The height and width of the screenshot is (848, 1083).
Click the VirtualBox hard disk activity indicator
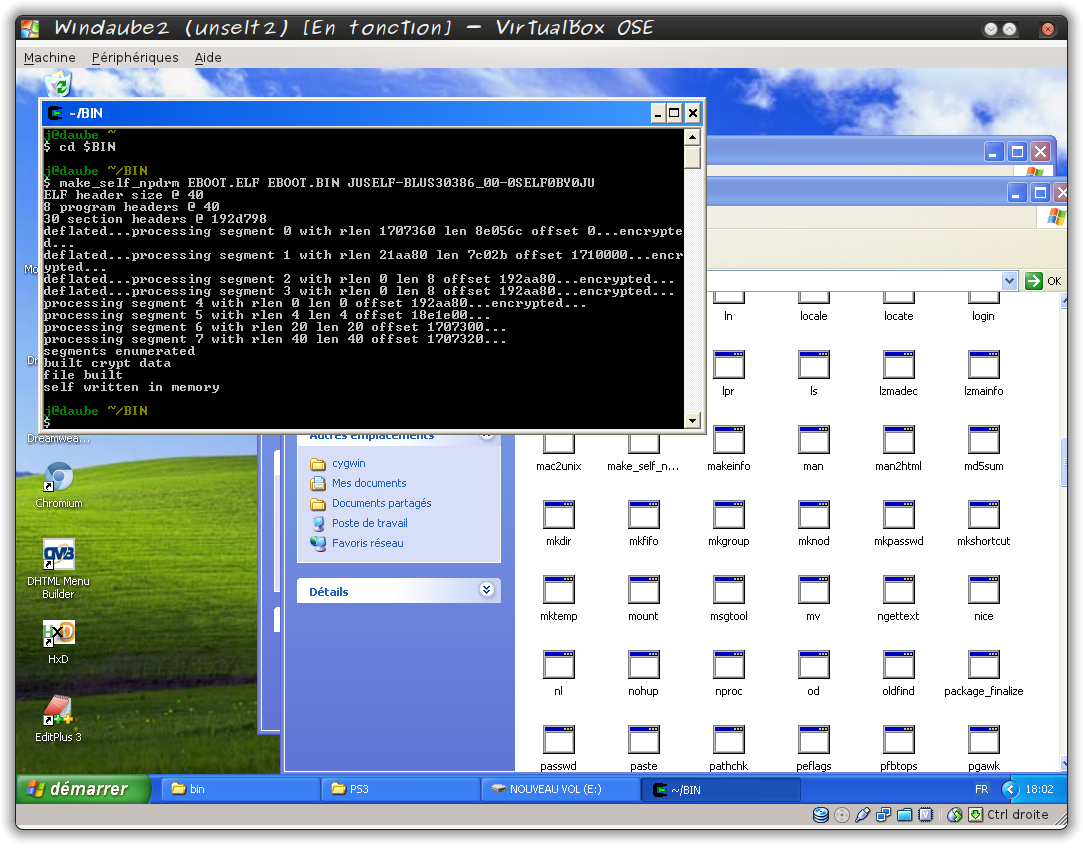point(821,816)
